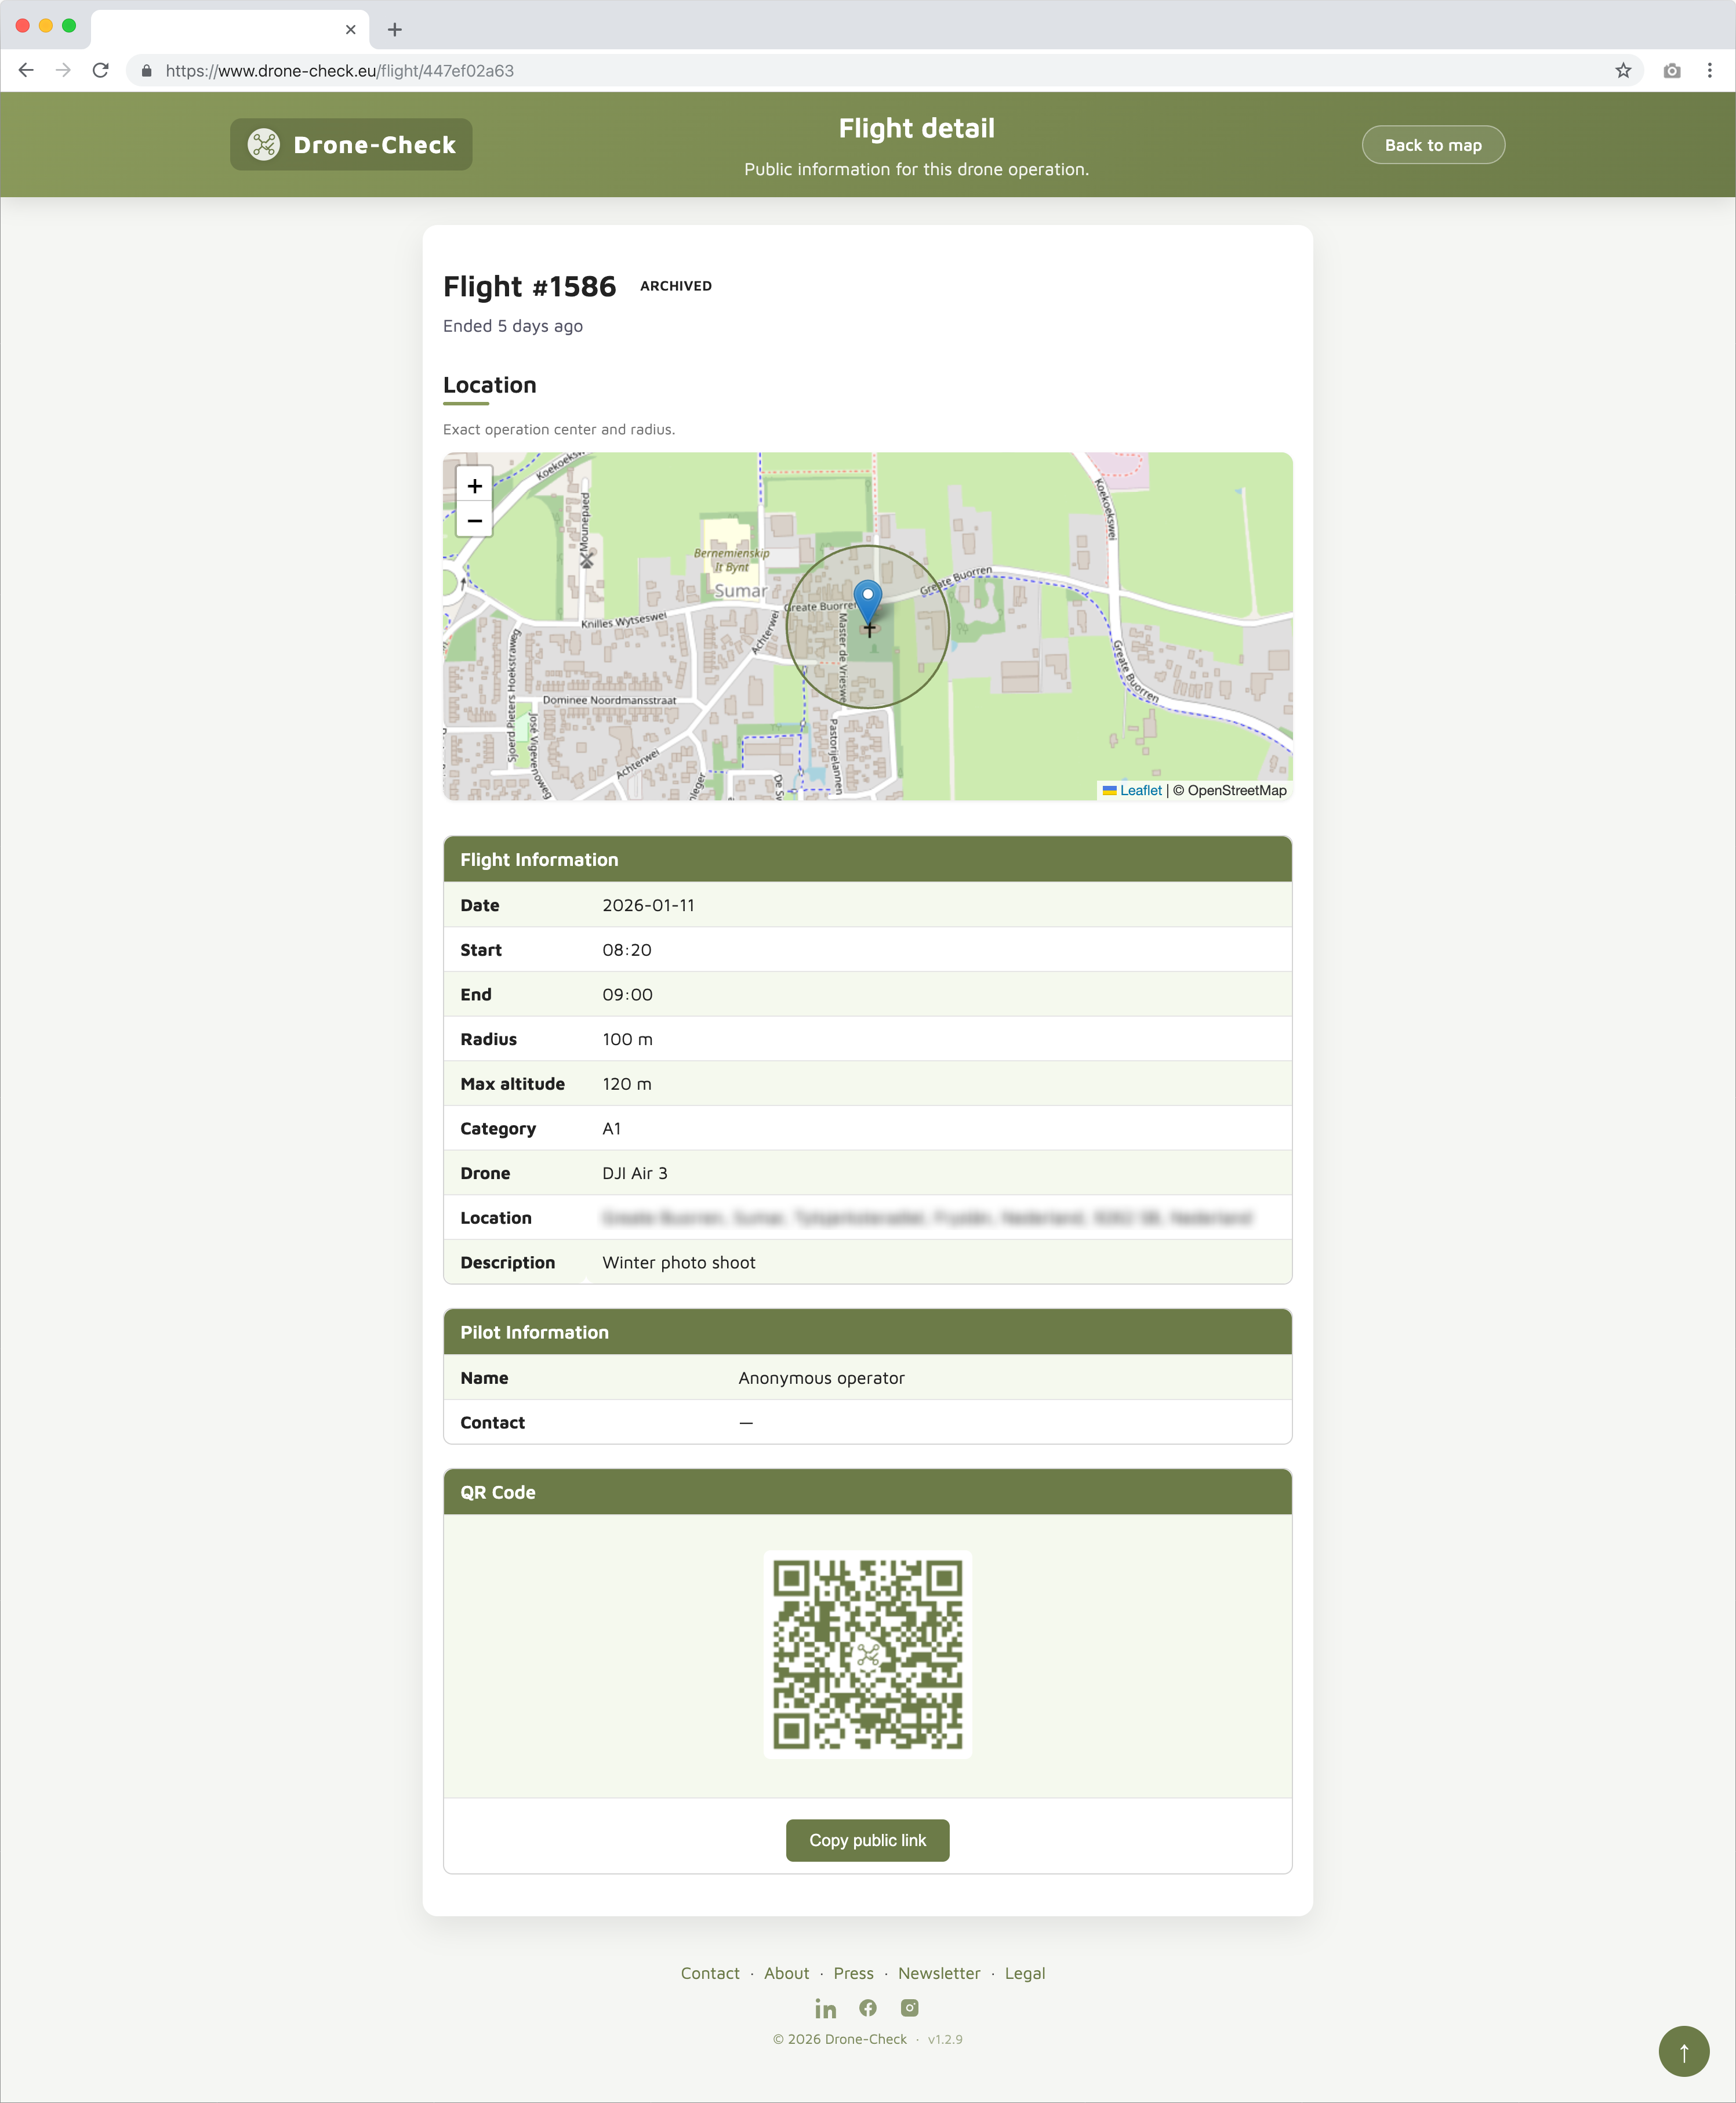Open the Legal footer link
The width and height of the screenshot is (1736, 2103).
pos(1024,1973)
